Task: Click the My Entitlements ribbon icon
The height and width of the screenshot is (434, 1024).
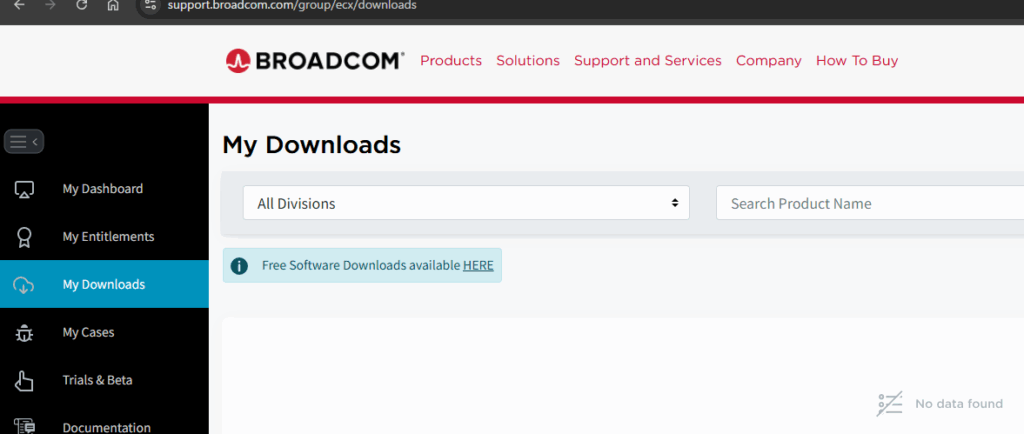Action: (25, 237)
